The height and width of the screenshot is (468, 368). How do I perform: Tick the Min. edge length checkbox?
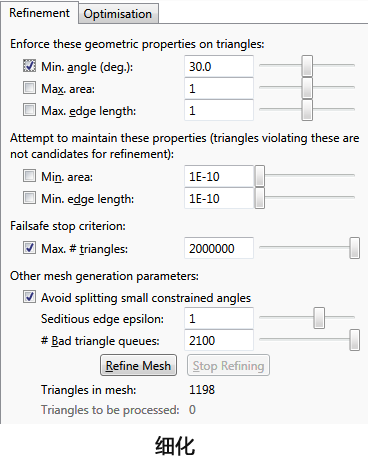29,198
